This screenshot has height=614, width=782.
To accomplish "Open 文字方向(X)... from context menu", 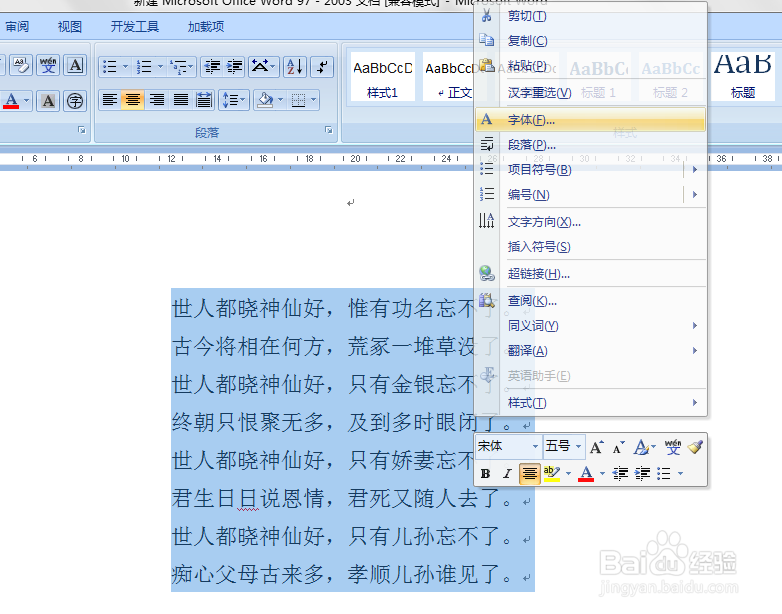I will 591,221.
